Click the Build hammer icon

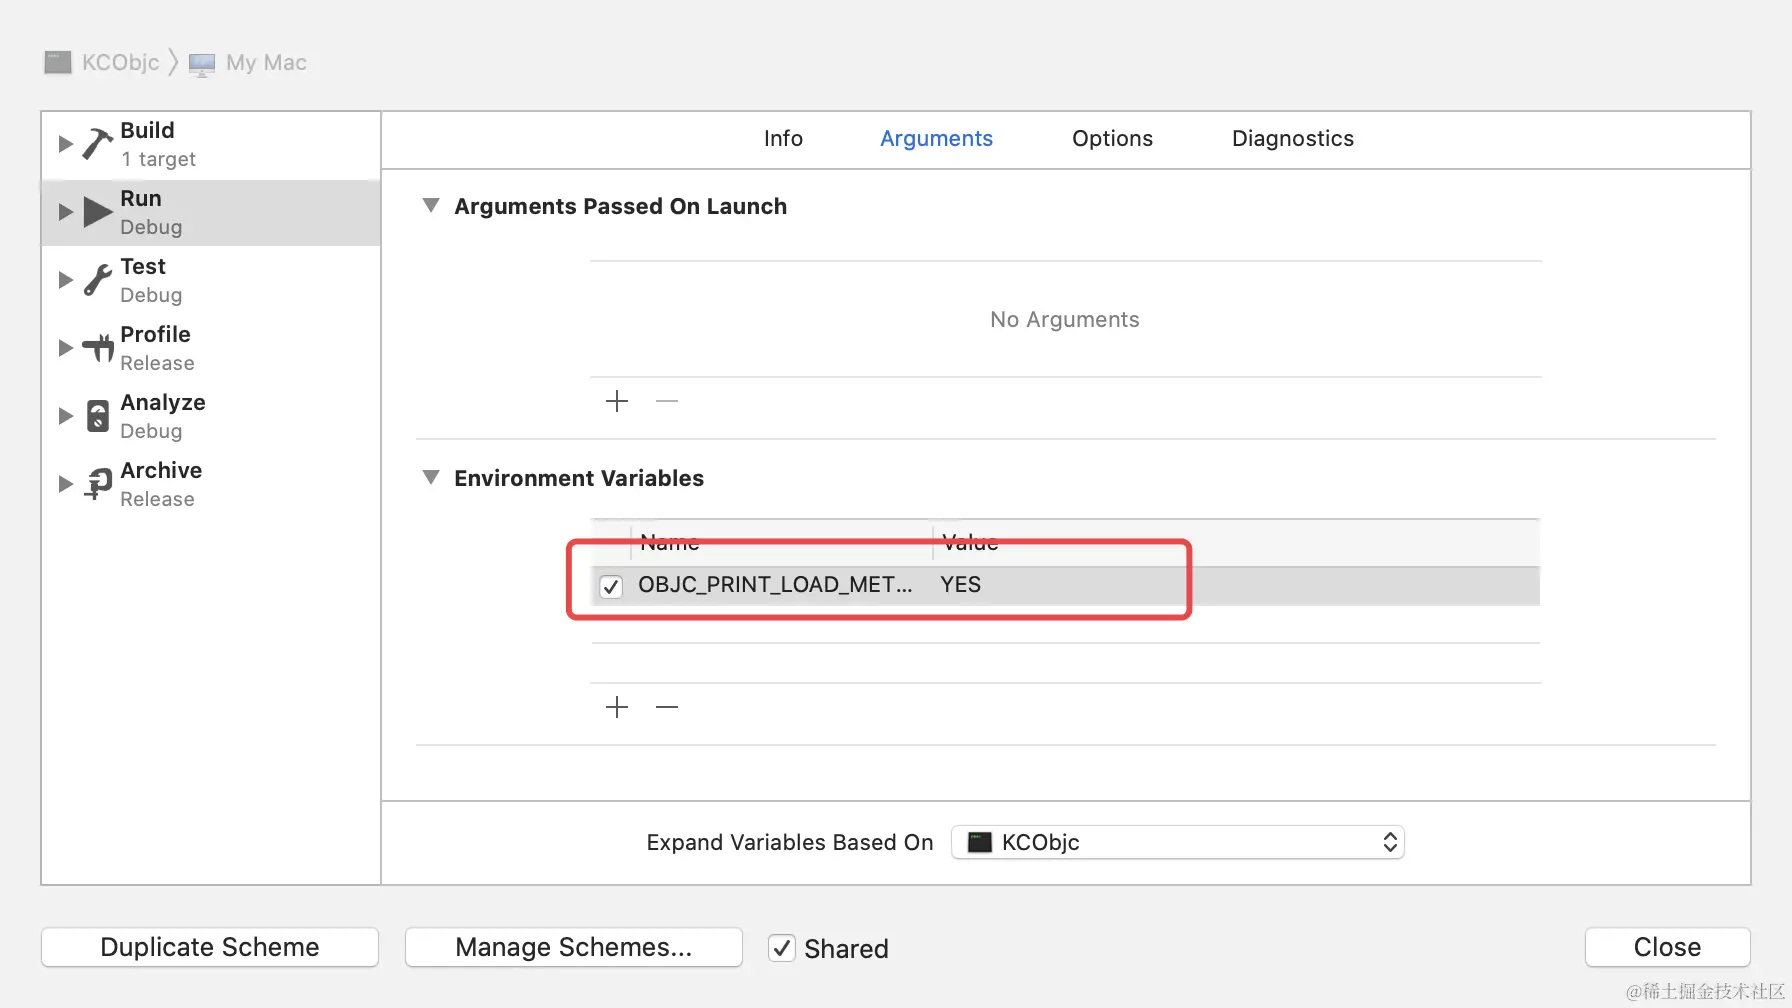pos(97,144)
